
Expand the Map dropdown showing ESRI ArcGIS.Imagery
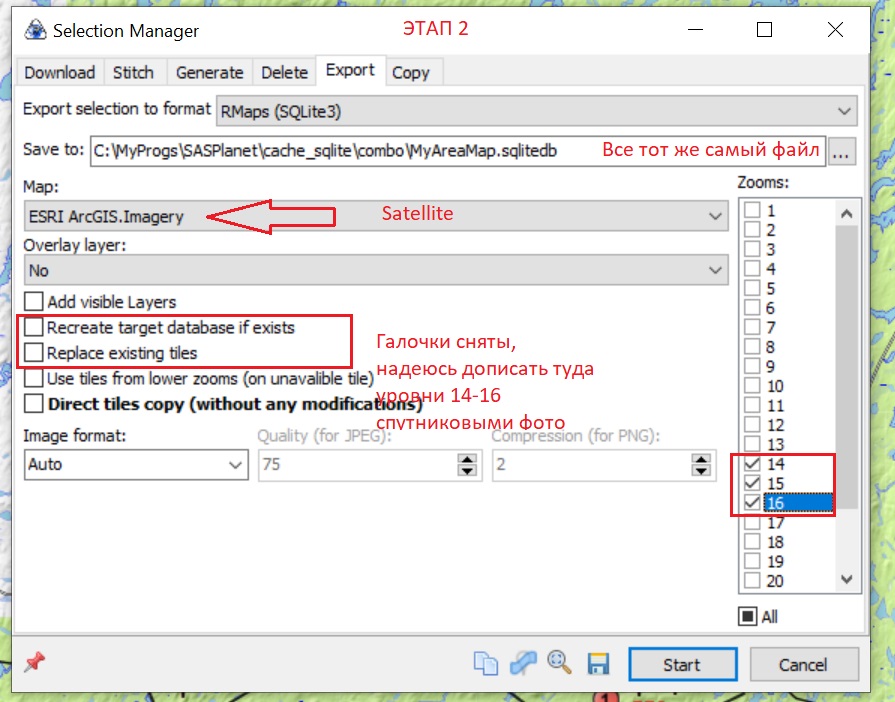point(714,216)
